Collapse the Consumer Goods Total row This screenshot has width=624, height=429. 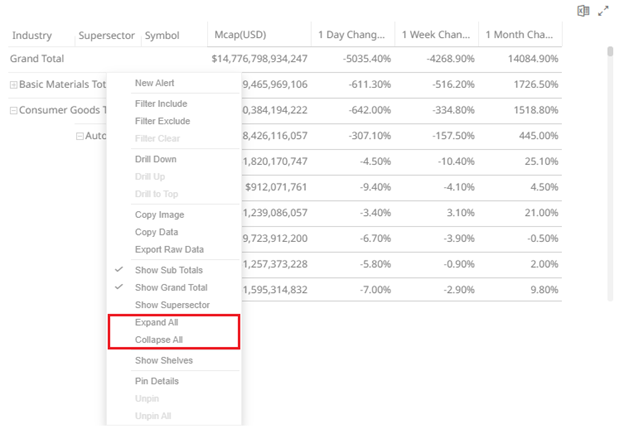click(13, 110)
